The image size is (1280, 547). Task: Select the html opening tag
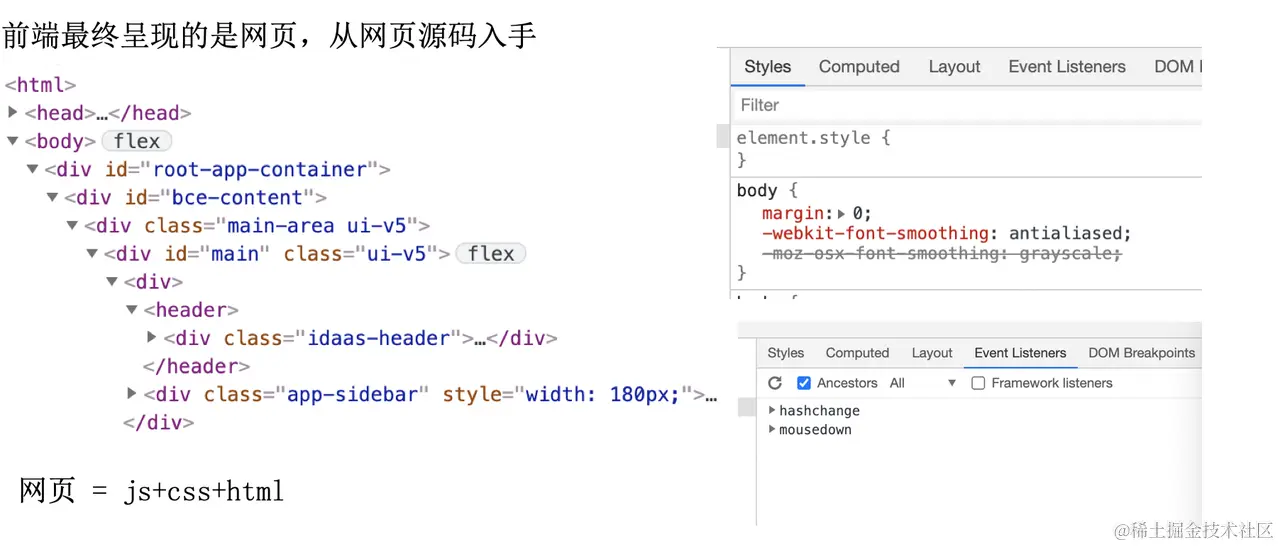[x=41, y=85]
